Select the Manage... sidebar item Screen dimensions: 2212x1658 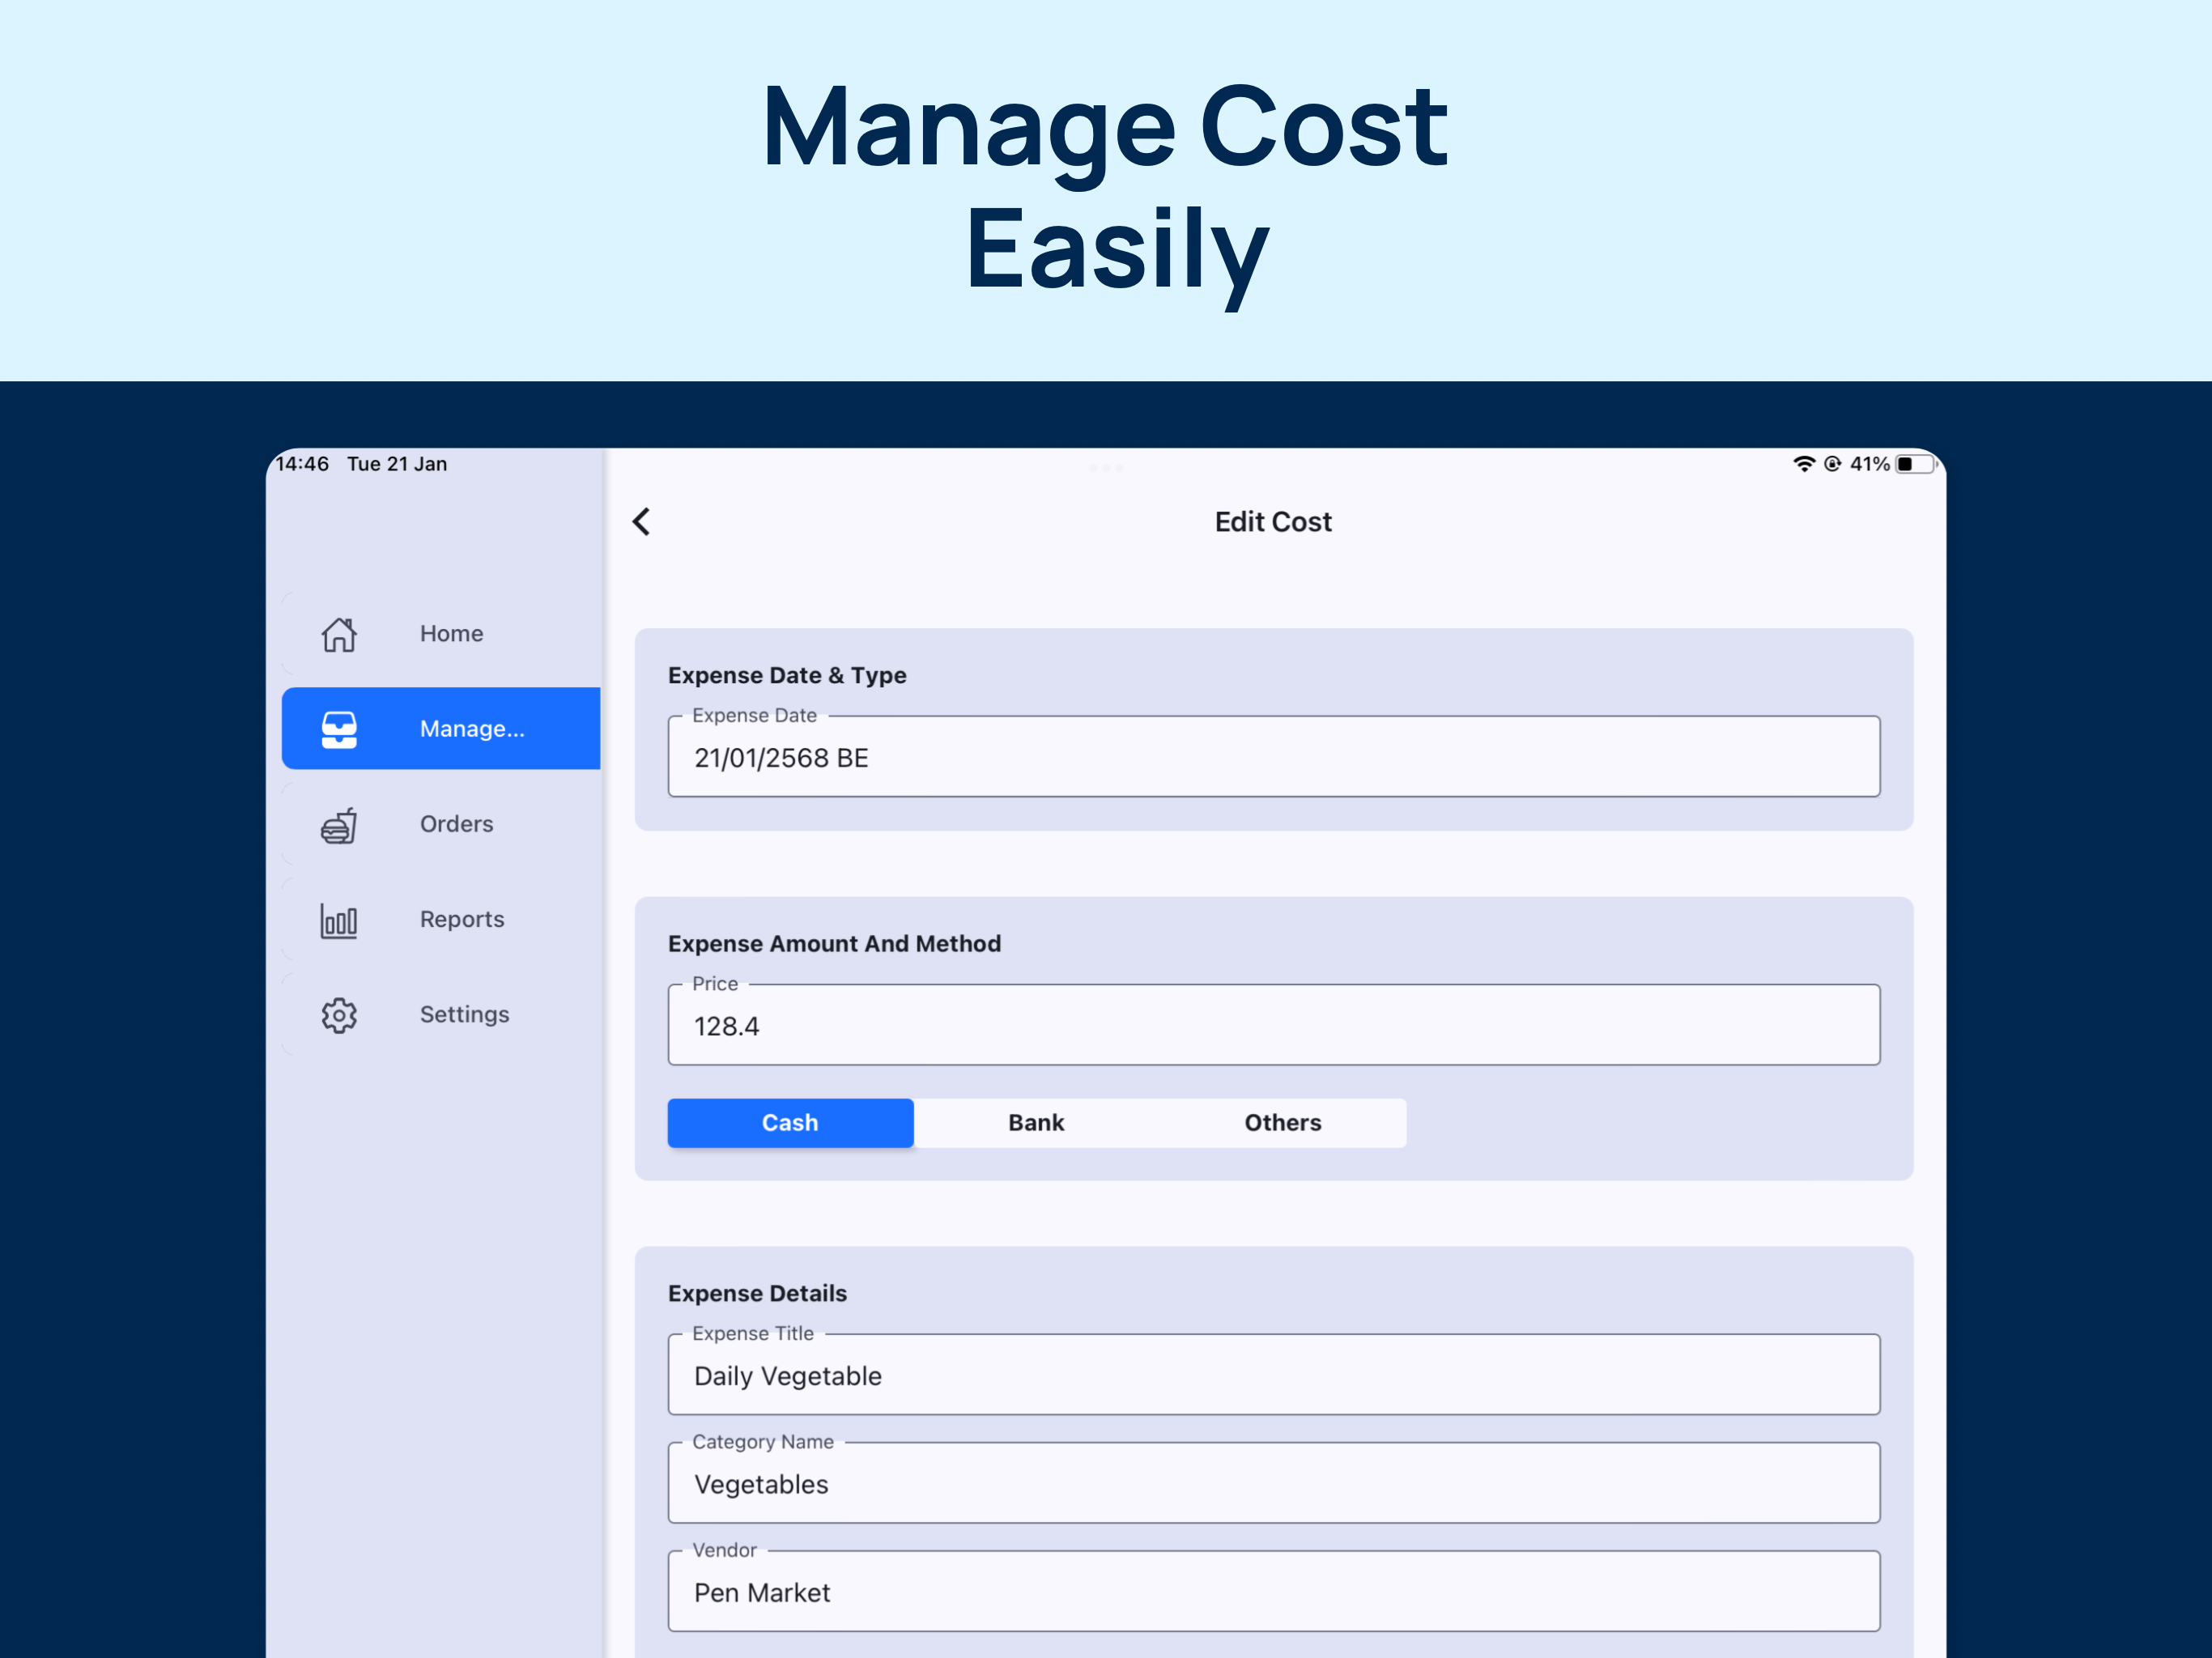point(441,728)
